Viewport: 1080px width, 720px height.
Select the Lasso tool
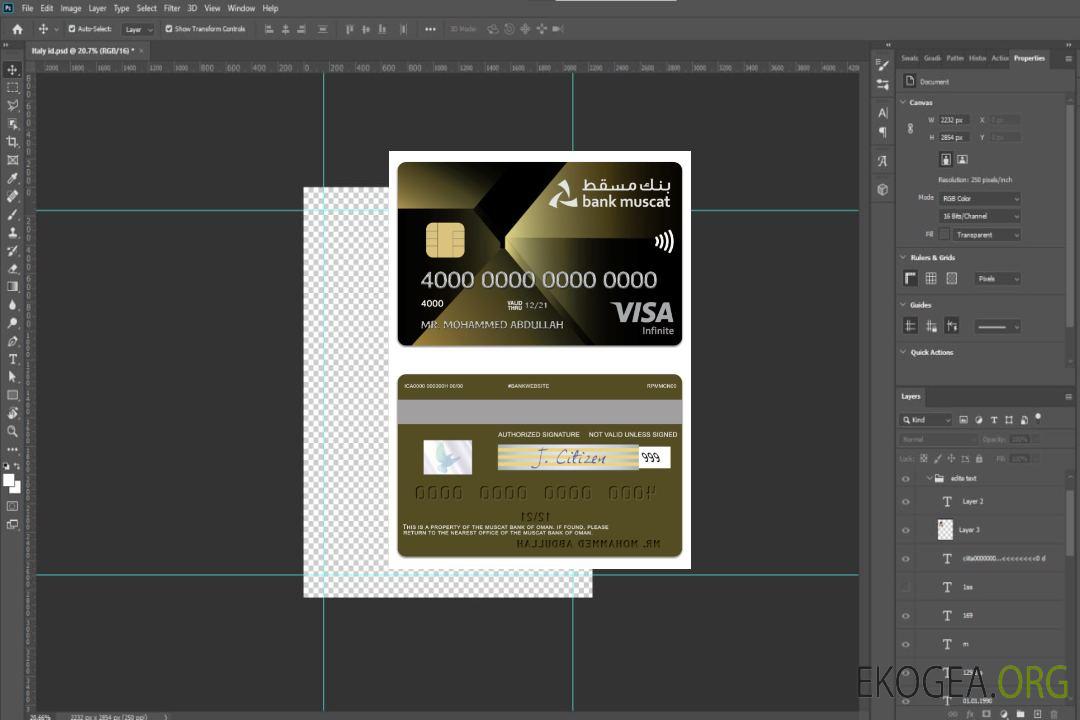(x=12, y=105)
